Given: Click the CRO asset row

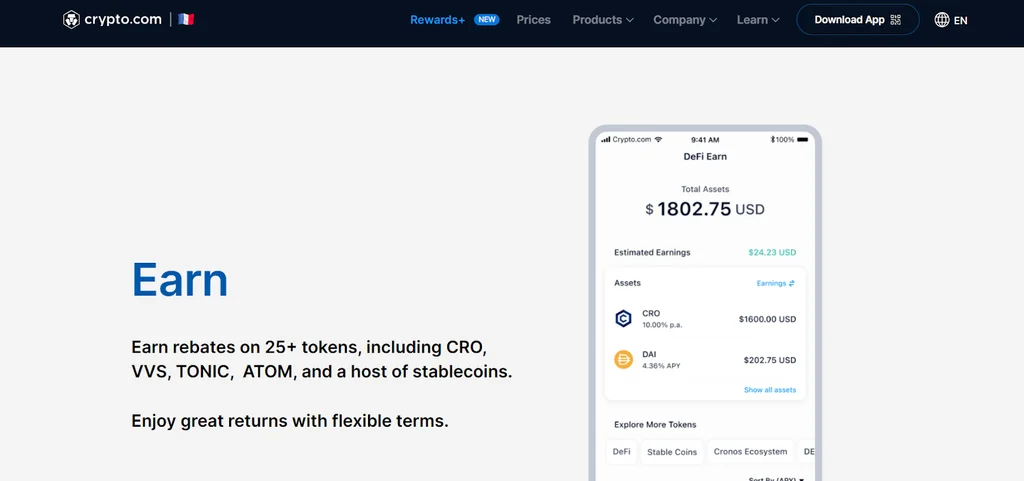Looking at the screenshot, I should point(705,318).
